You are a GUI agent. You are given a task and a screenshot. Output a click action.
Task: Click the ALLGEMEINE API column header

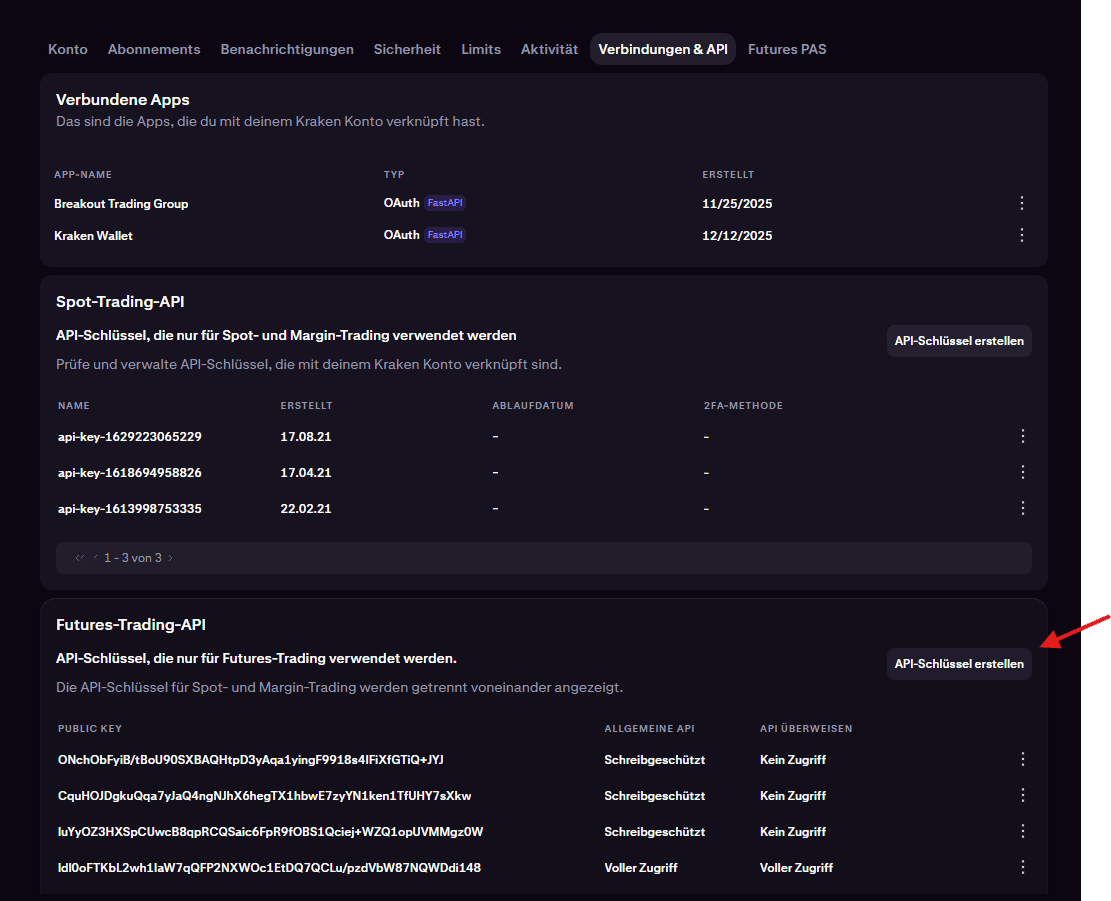pyautogui.click(x=650, y=729)
